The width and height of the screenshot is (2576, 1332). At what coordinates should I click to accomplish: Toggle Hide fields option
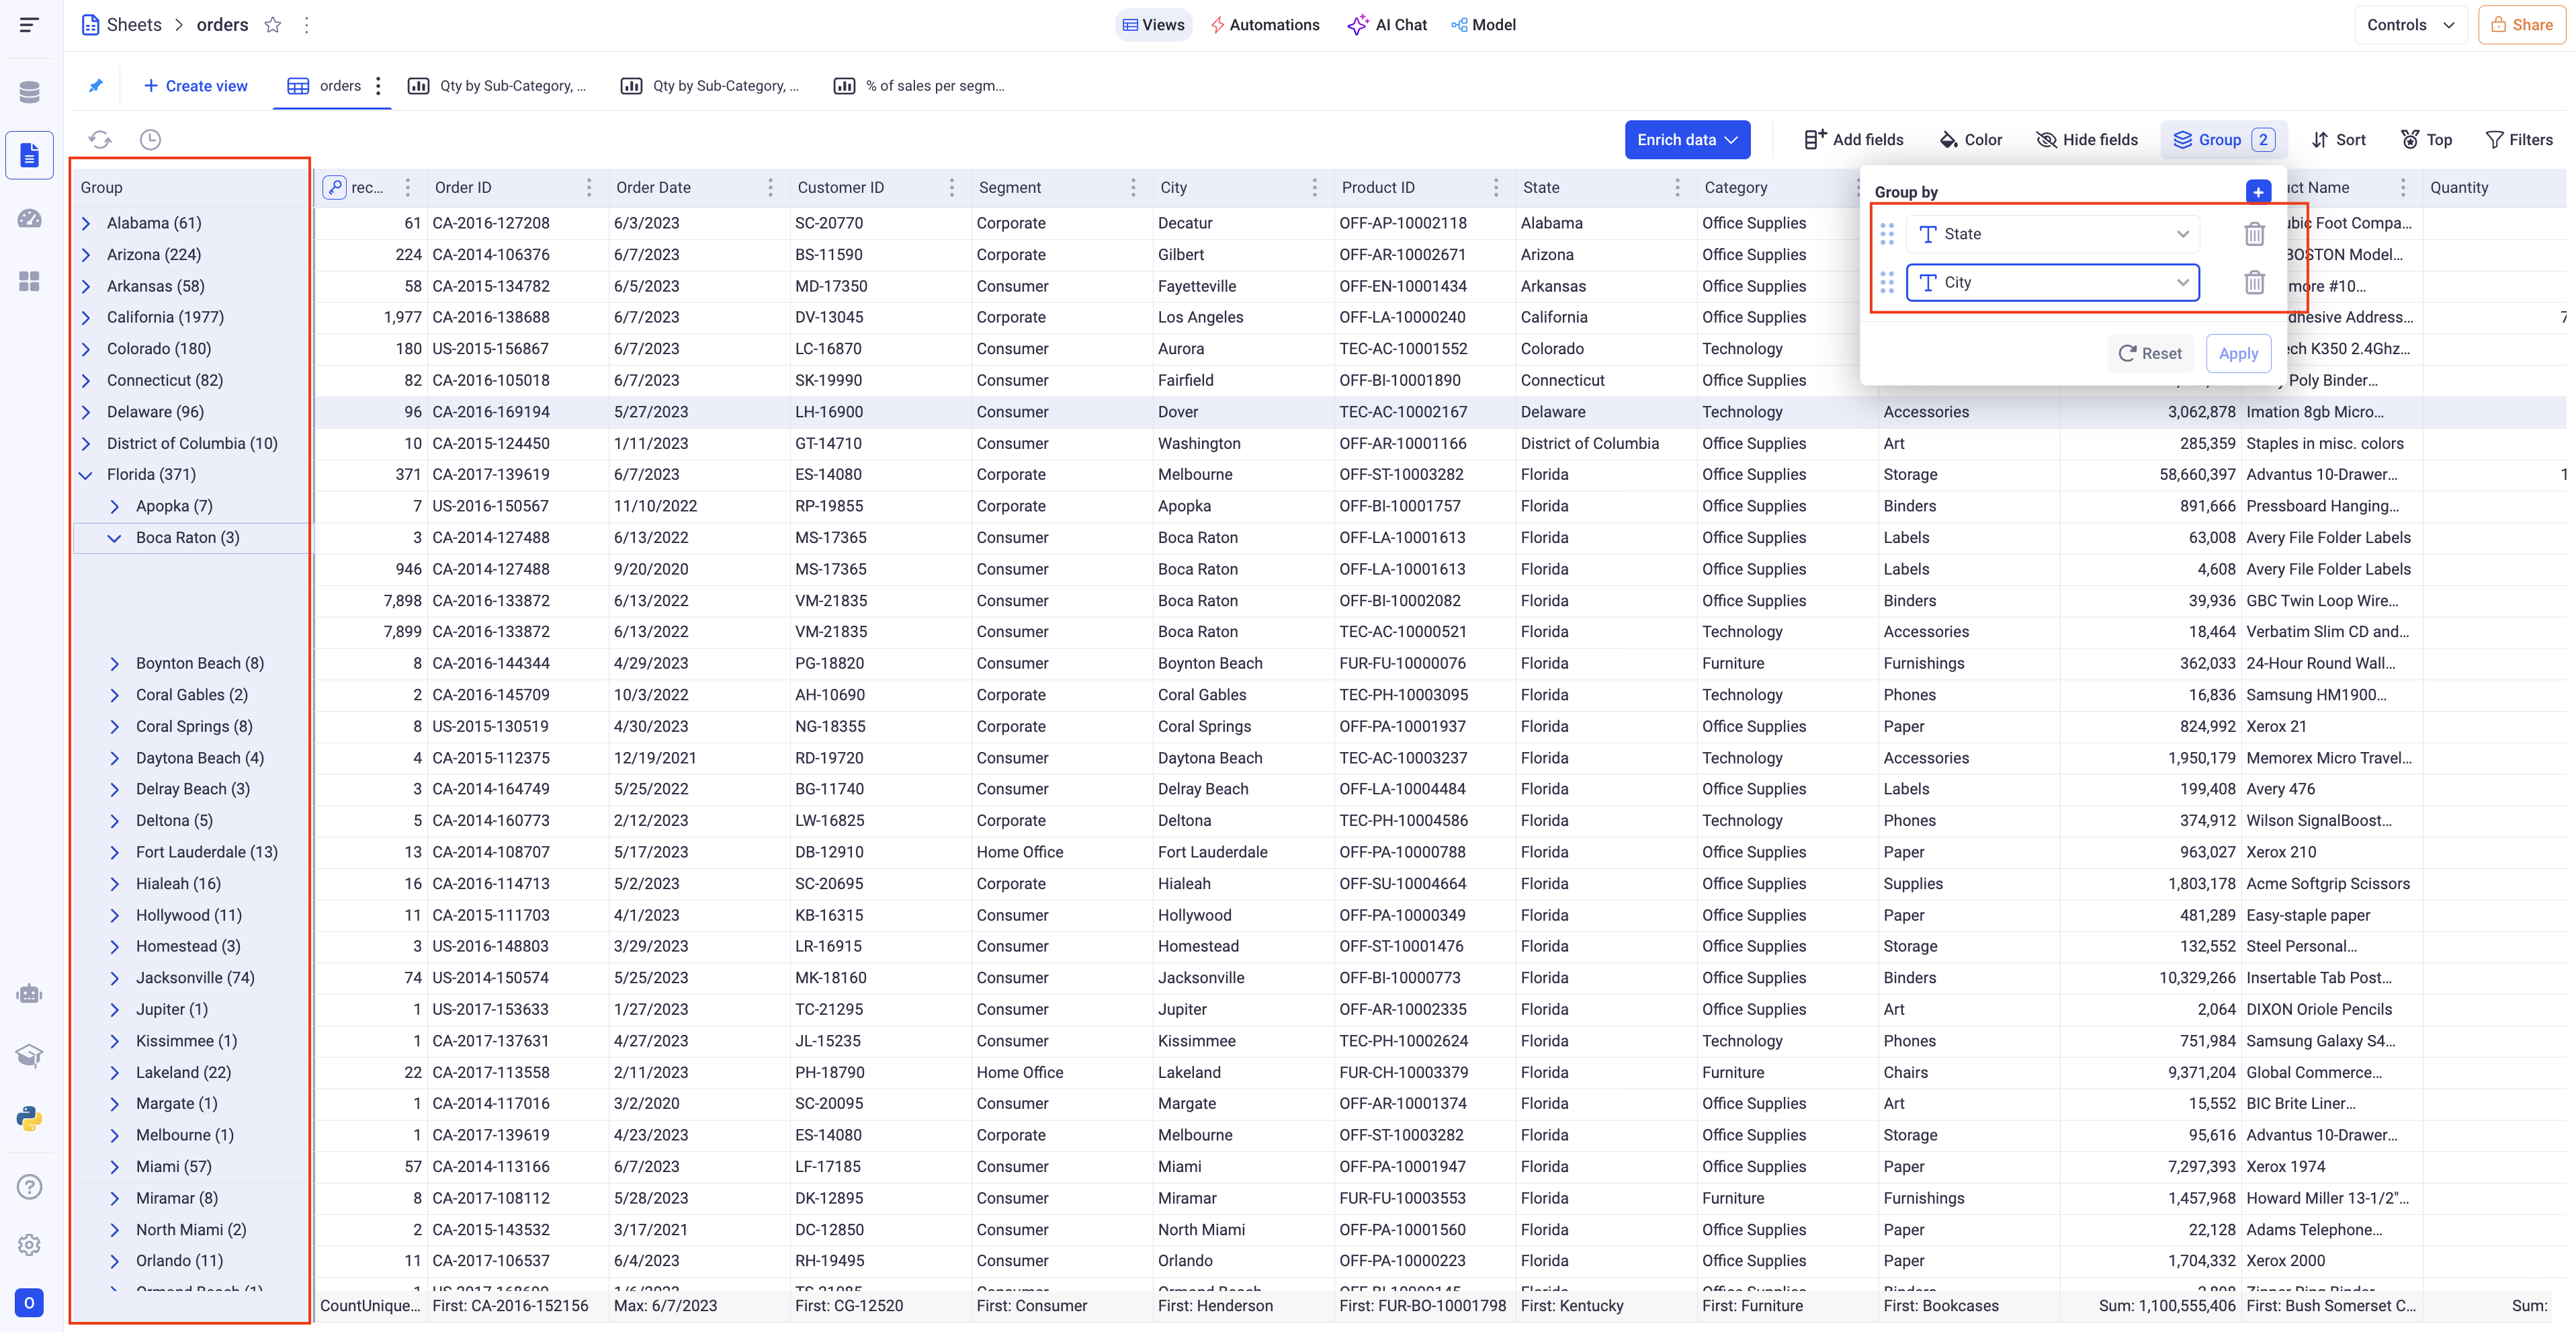point(2087,140)
